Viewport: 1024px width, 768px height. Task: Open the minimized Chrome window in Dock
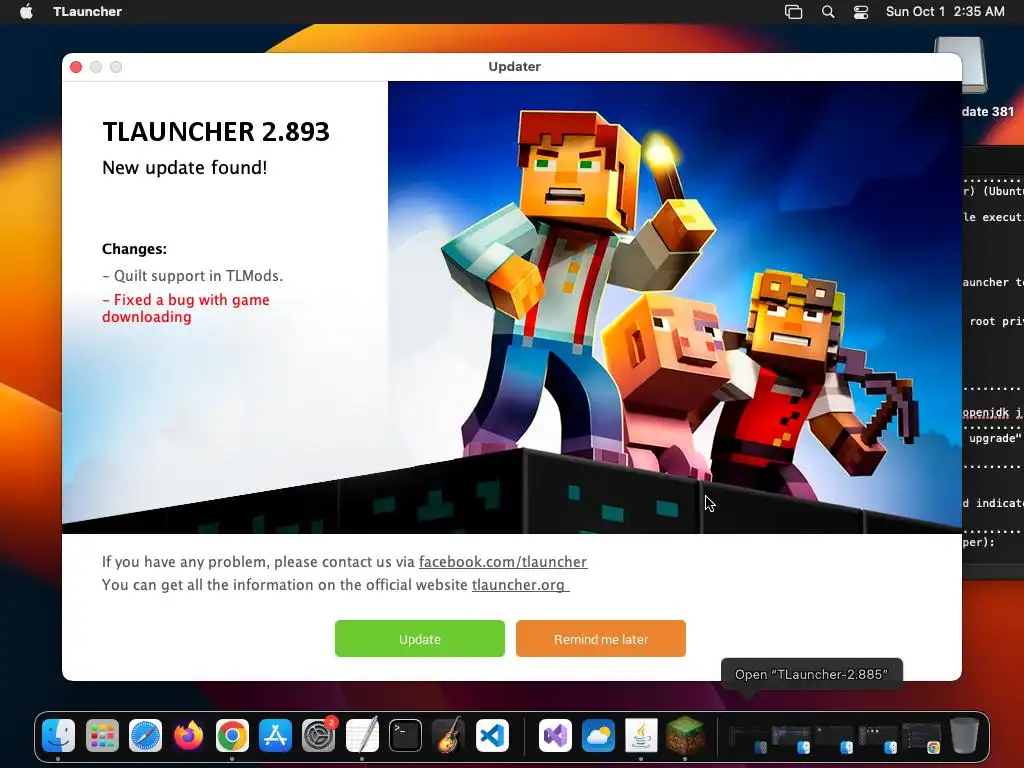tap(921, 738)
